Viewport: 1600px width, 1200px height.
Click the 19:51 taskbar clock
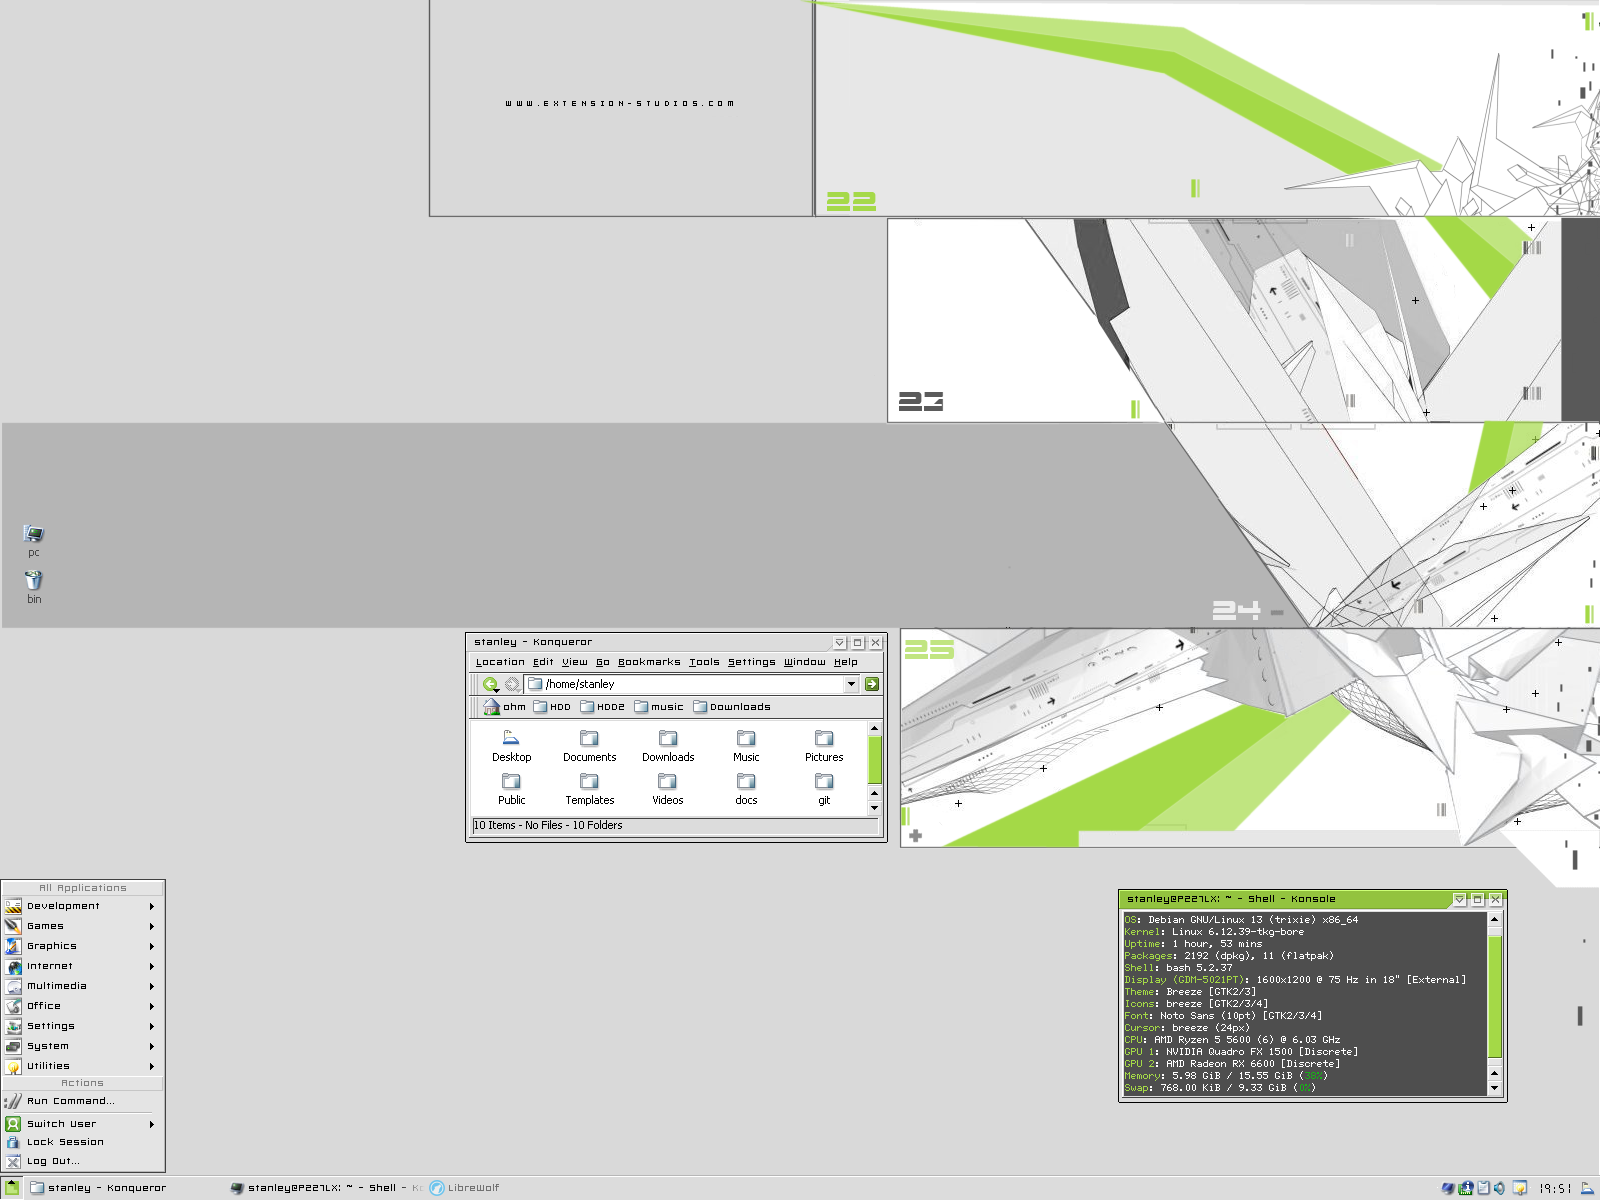(x=1555, y=1188)
